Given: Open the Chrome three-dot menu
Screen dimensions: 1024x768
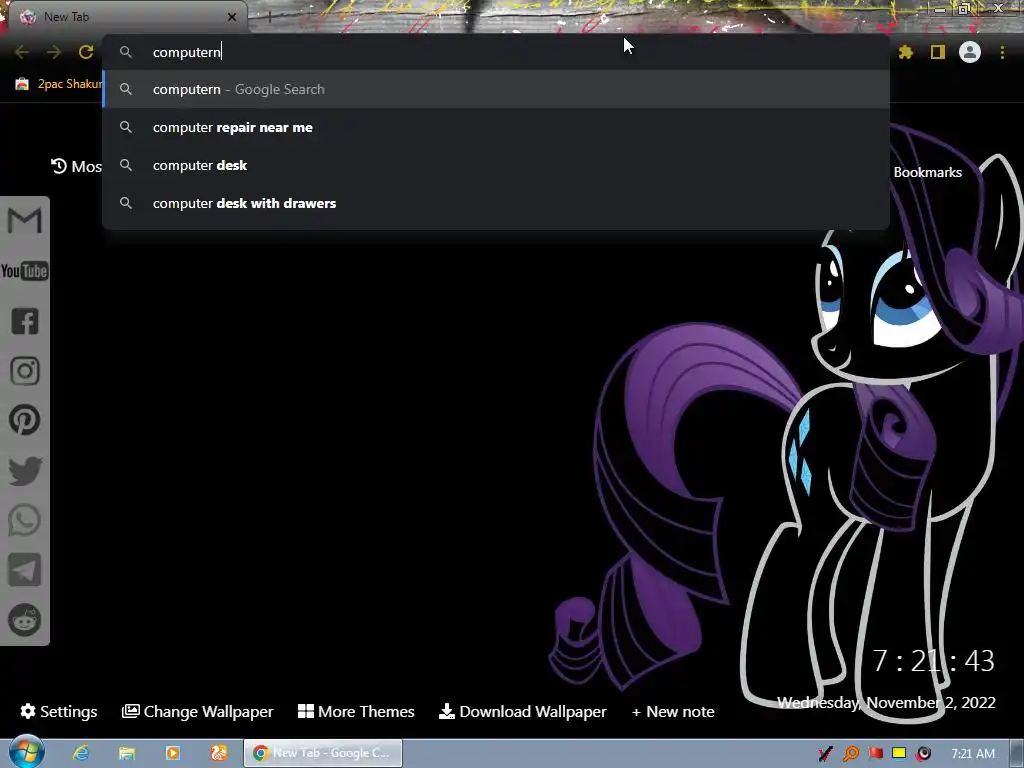Looking at the screenshot, I should (1002, 52).
